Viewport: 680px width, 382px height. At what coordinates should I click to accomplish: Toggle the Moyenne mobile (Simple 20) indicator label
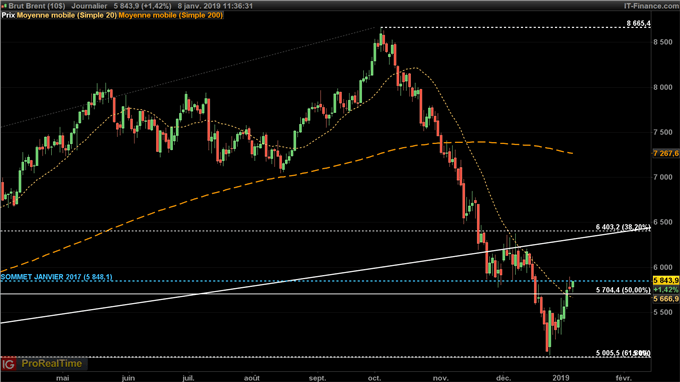[x=67, y=15]
